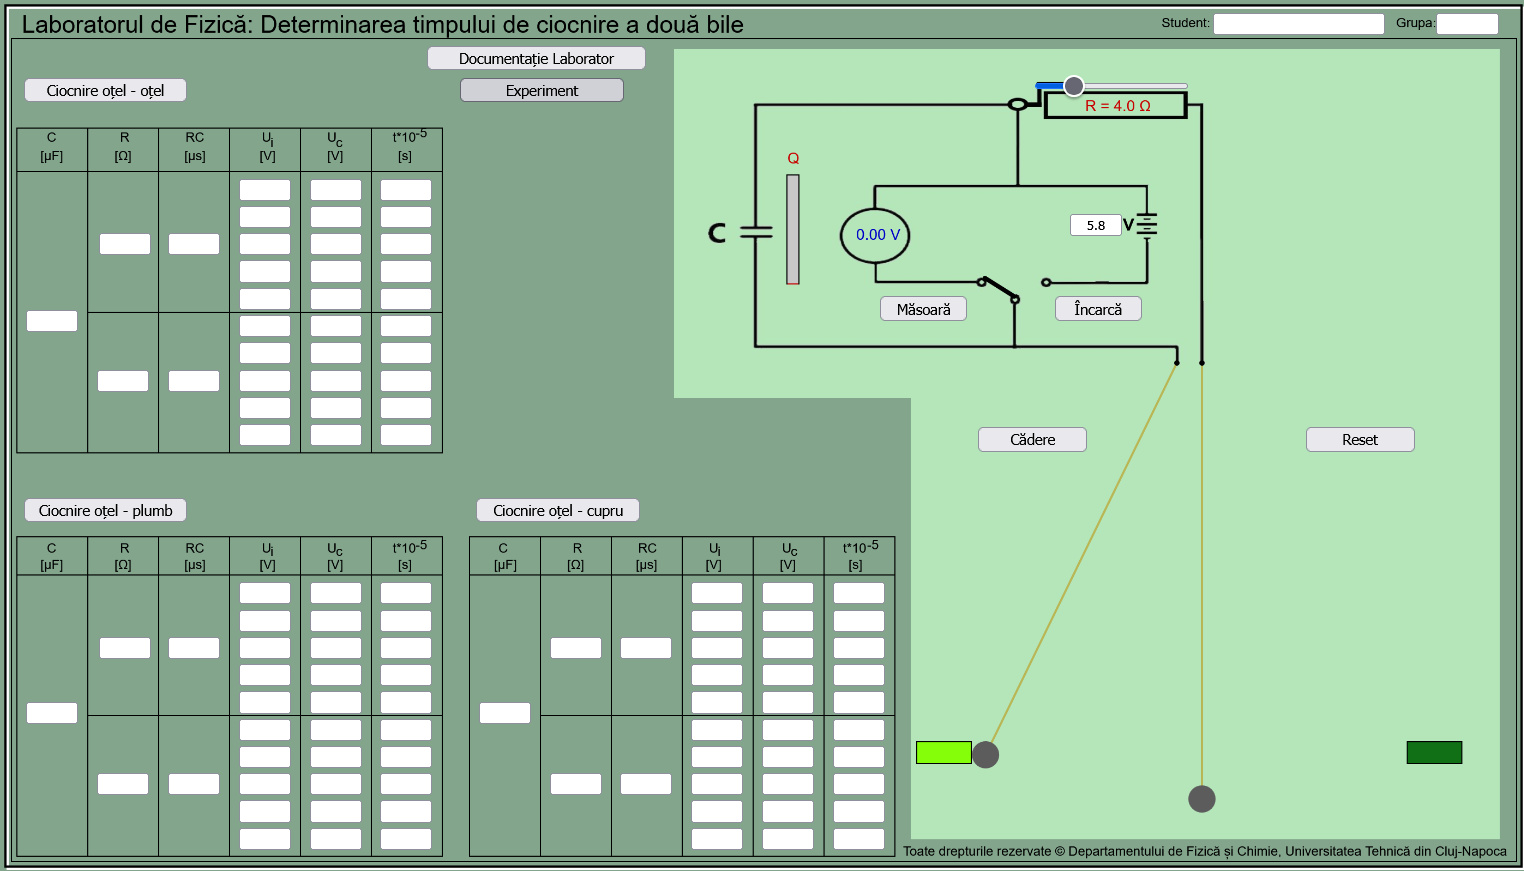Click the dark green block on right
Screen dimensions: 1524x871
(x=1434, y=752)
